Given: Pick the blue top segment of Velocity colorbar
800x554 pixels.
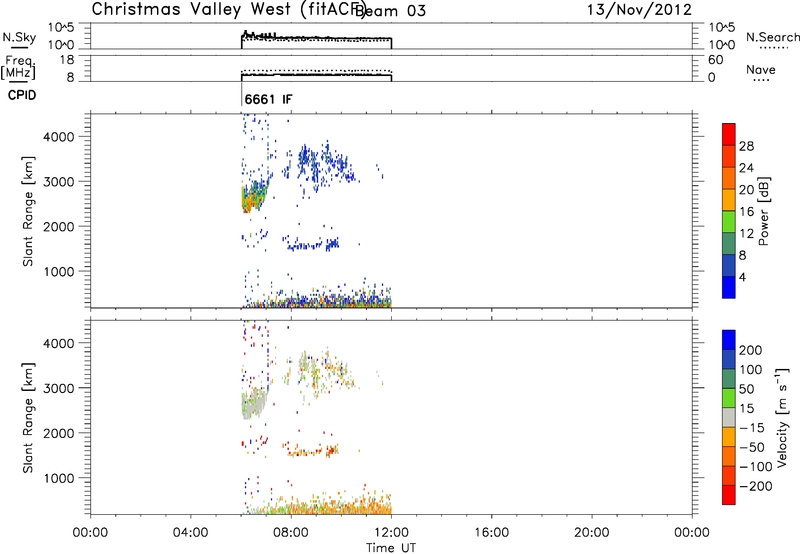Looking at the screenshot, I should click(x=729, y=340).
